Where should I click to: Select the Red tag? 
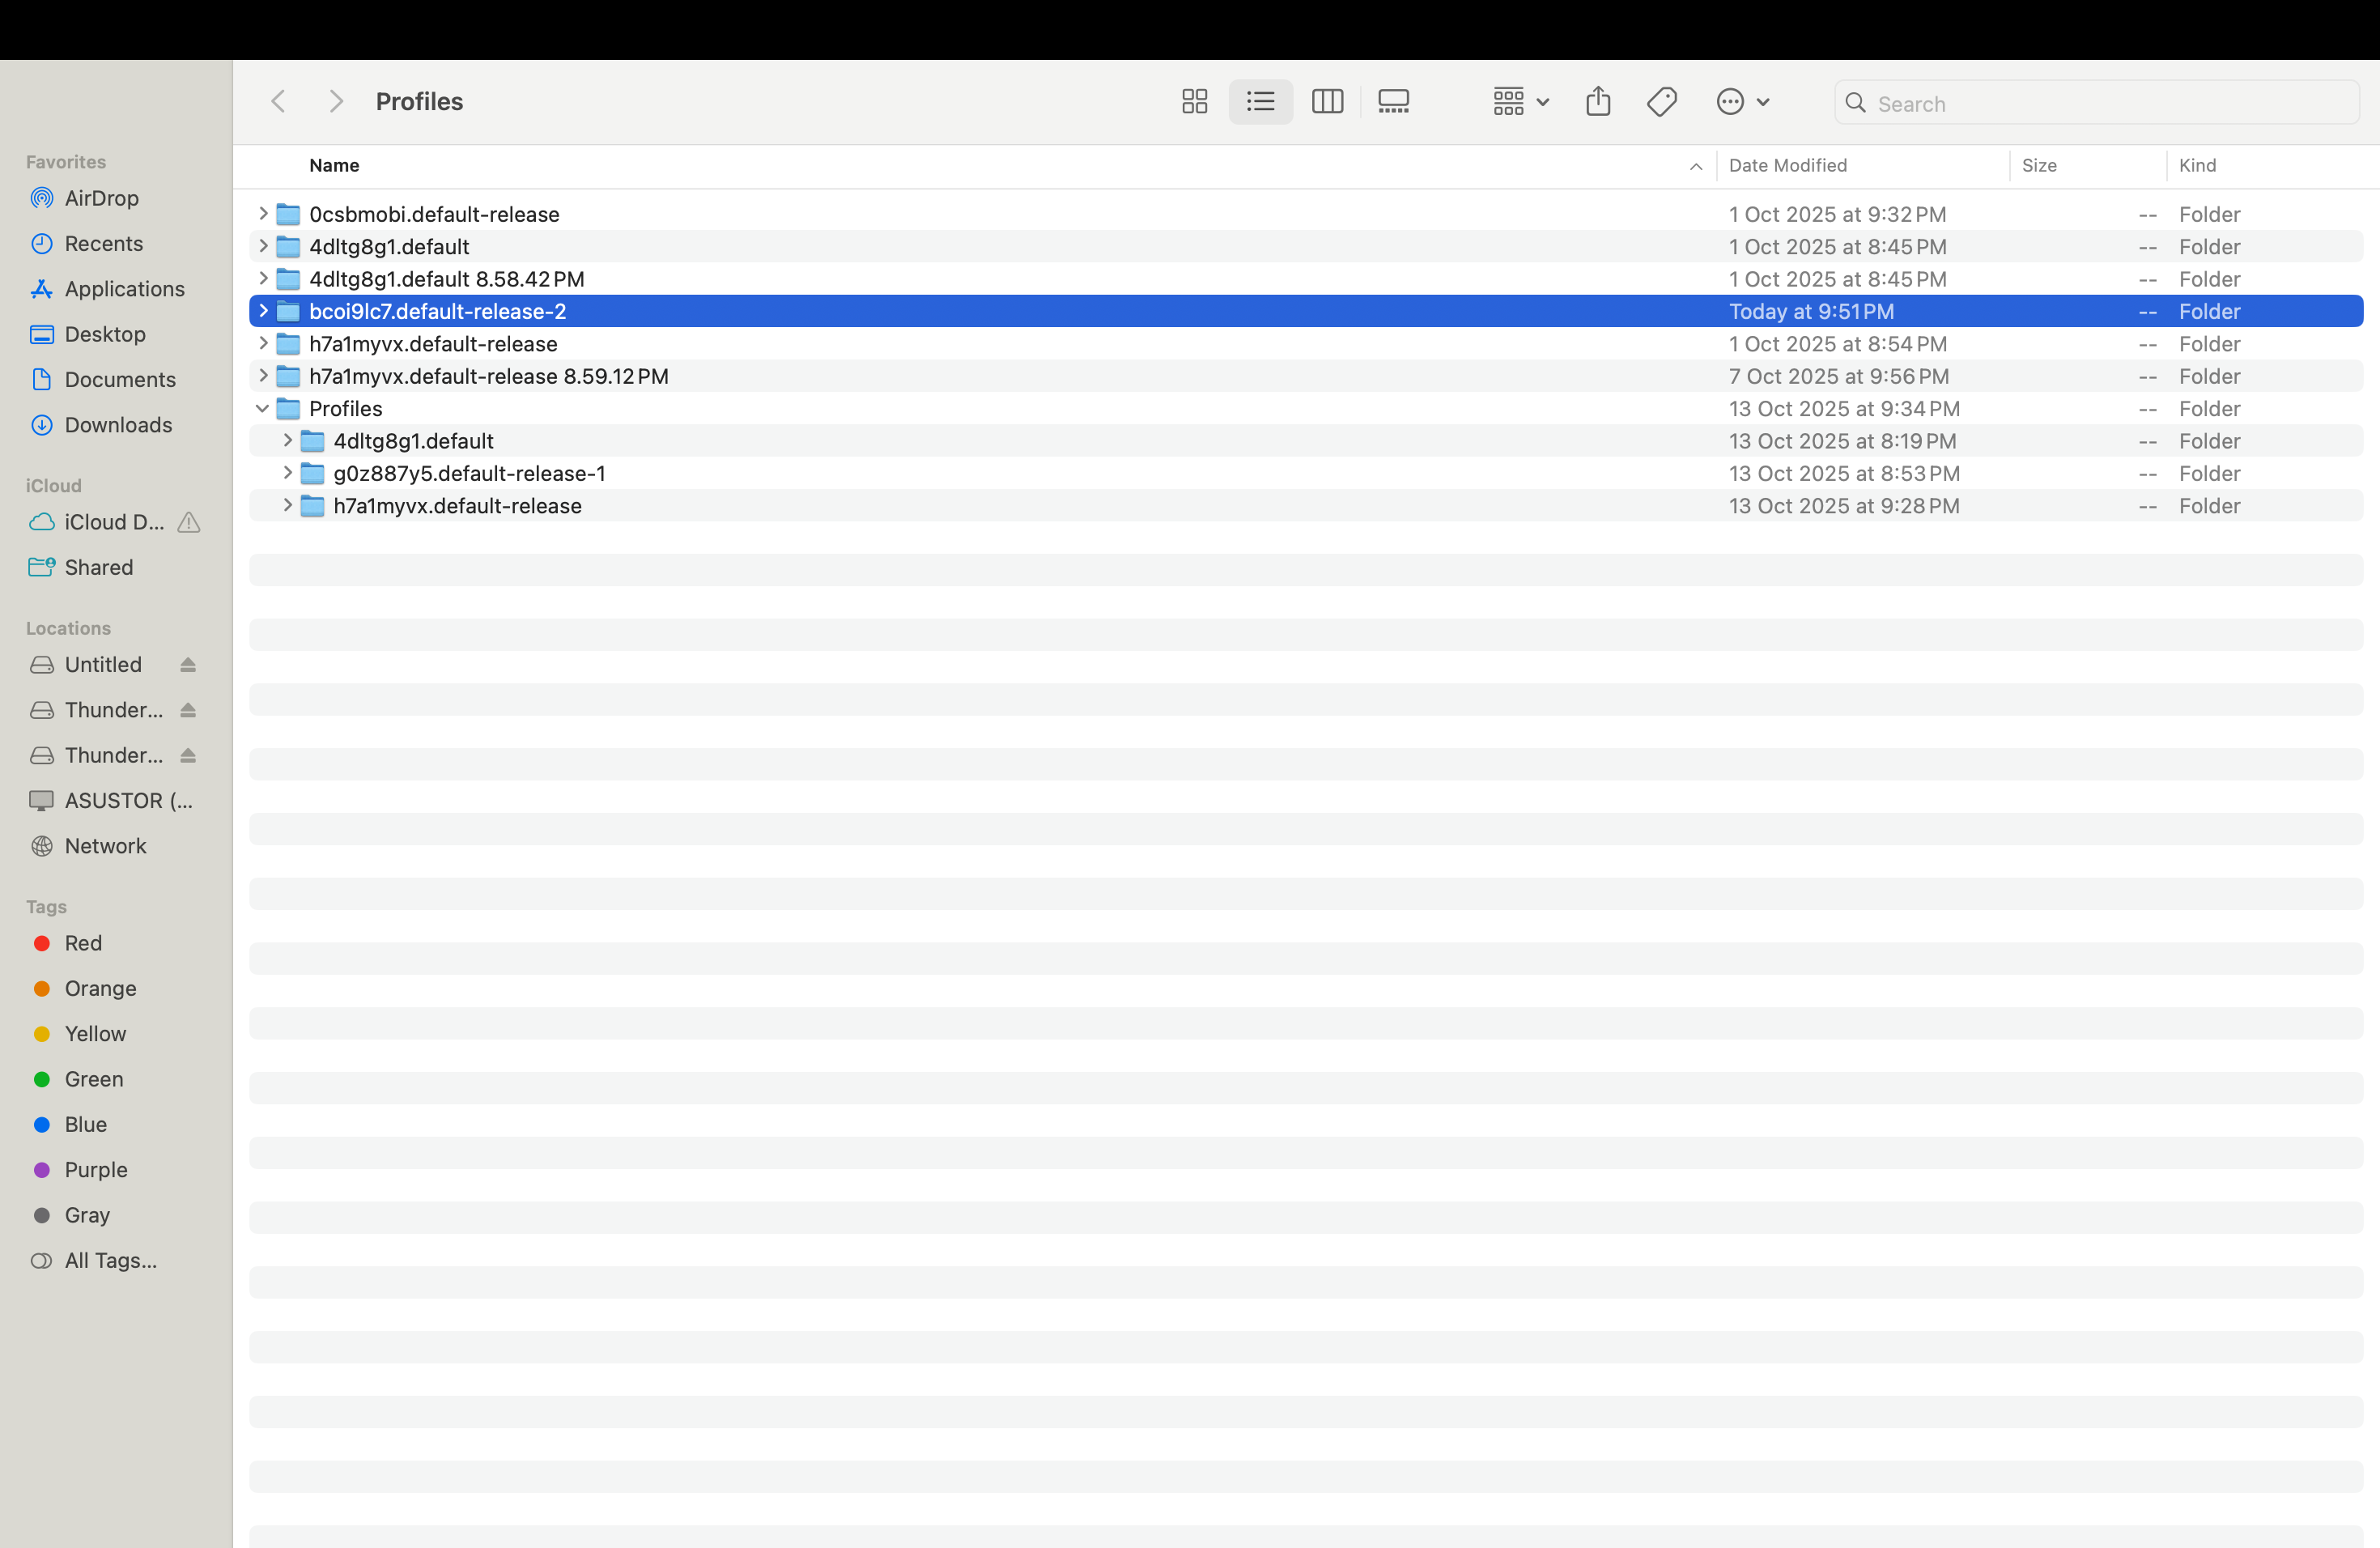(83, 943)
